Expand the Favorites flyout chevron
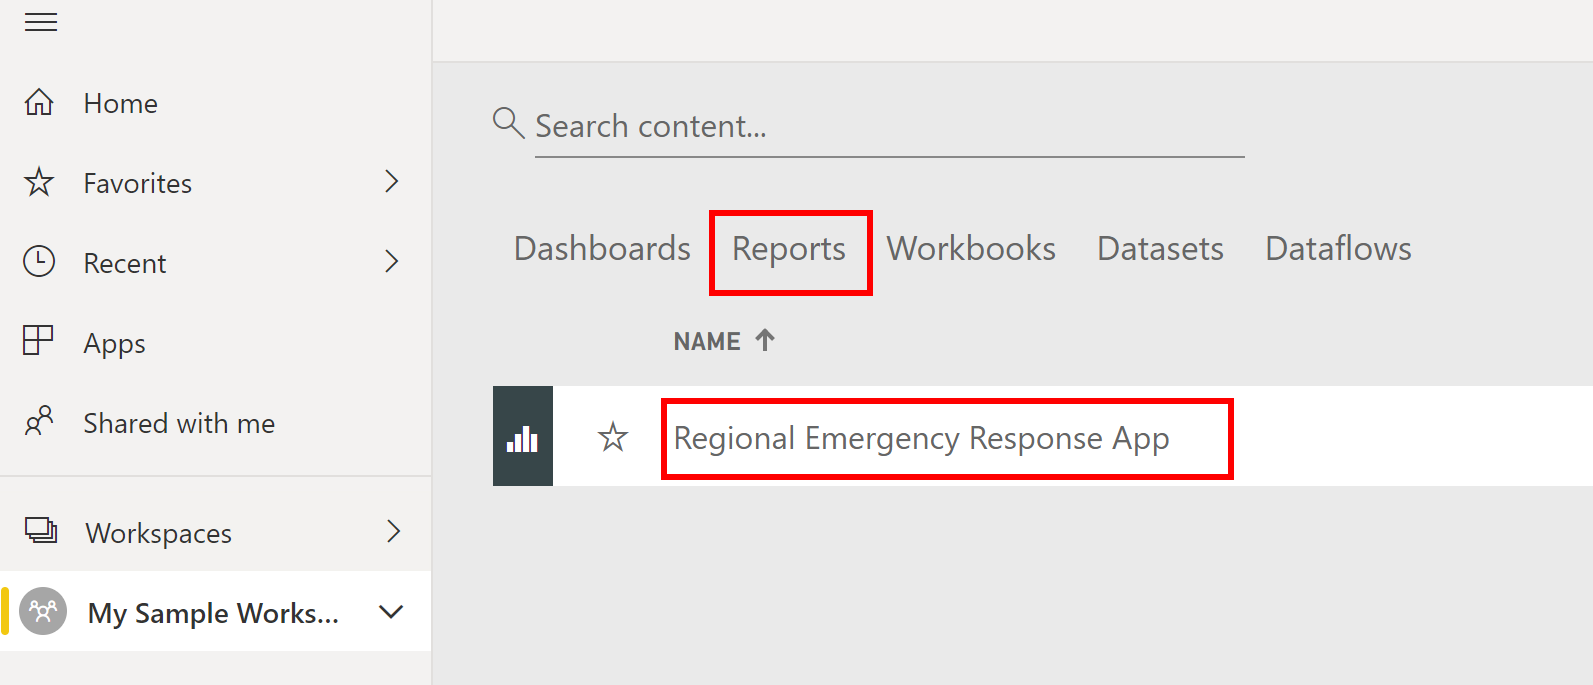The width and height of the screenshot is (1593, 685). 392,181
